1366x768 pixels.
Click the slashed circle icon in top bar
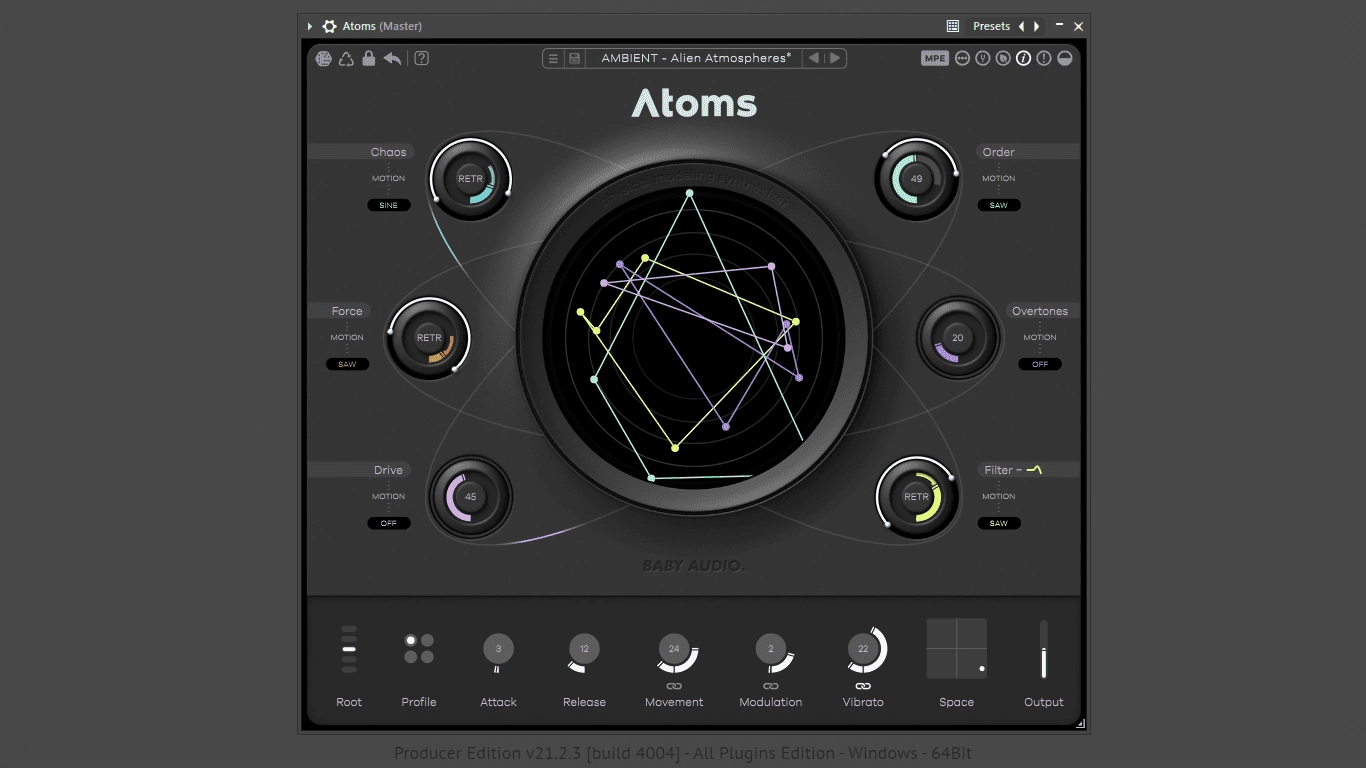pyautogui.click(x=1003, y=58)
